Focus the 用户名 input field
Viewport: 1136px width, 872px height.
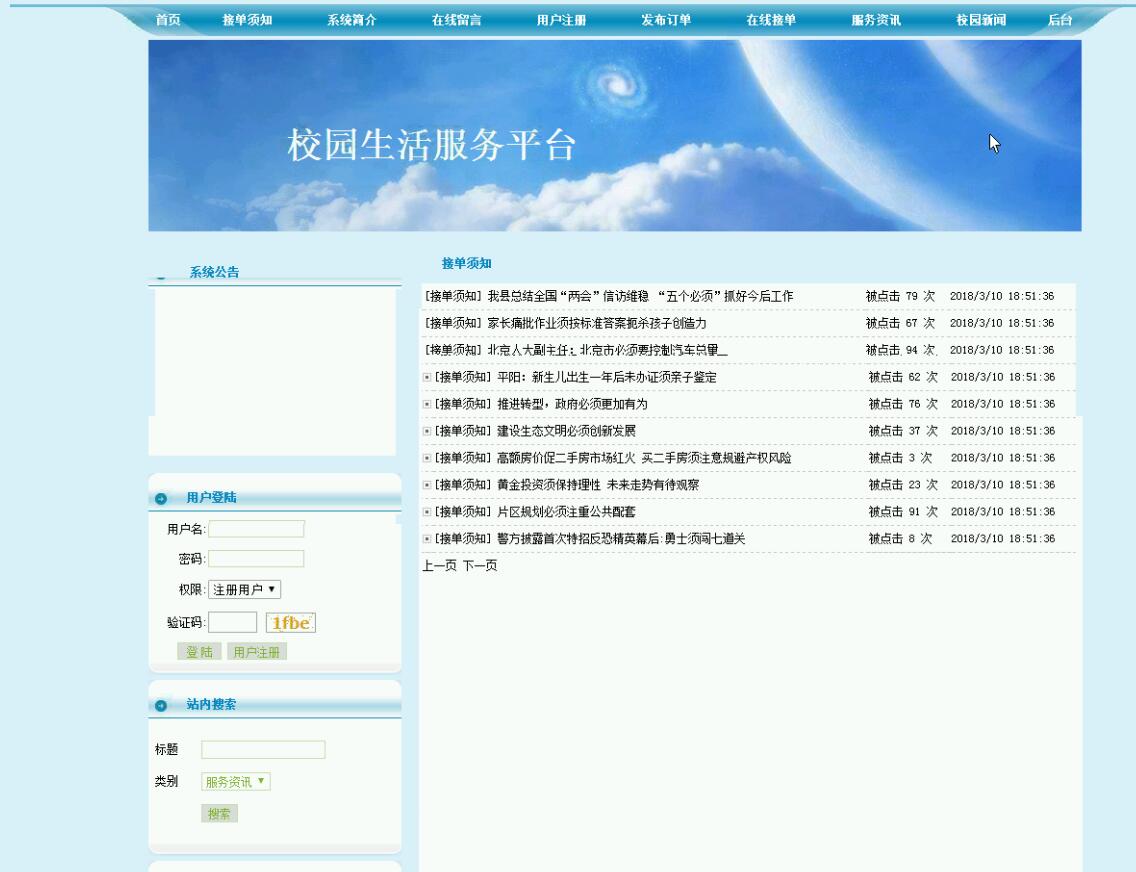[256, 529]
